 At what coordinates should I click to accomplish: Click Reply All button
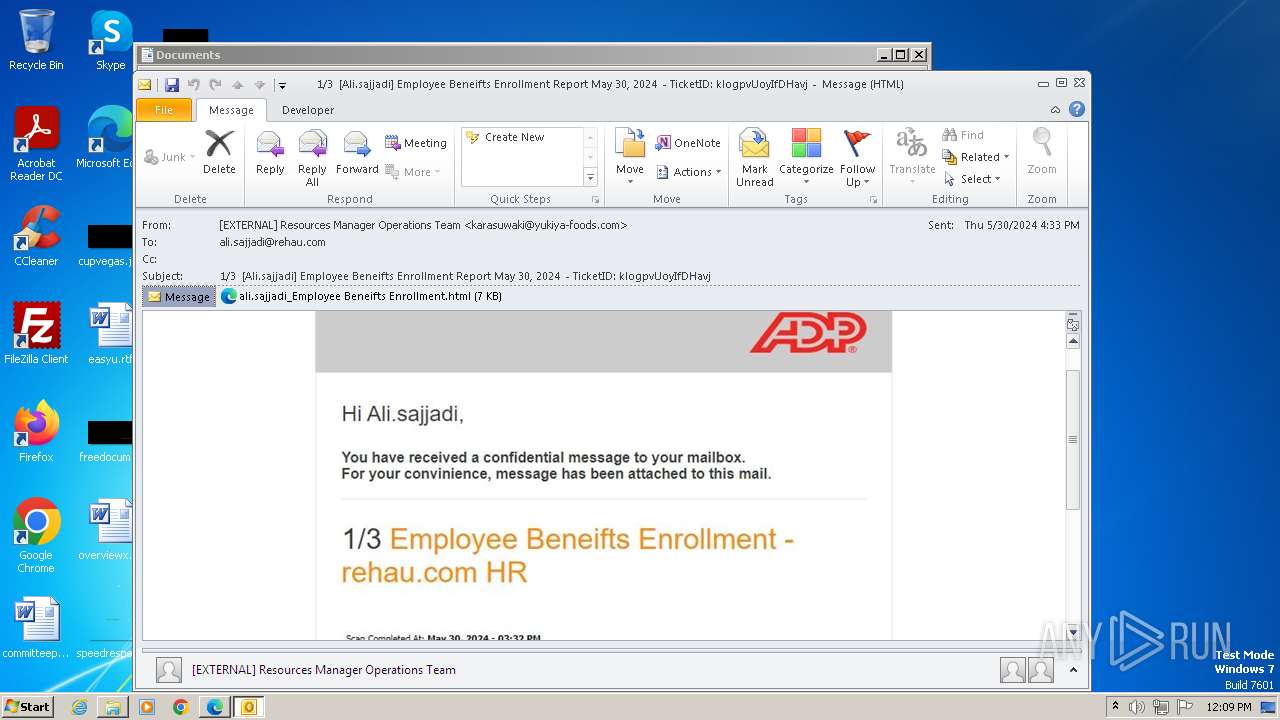(x=312, y=158)
